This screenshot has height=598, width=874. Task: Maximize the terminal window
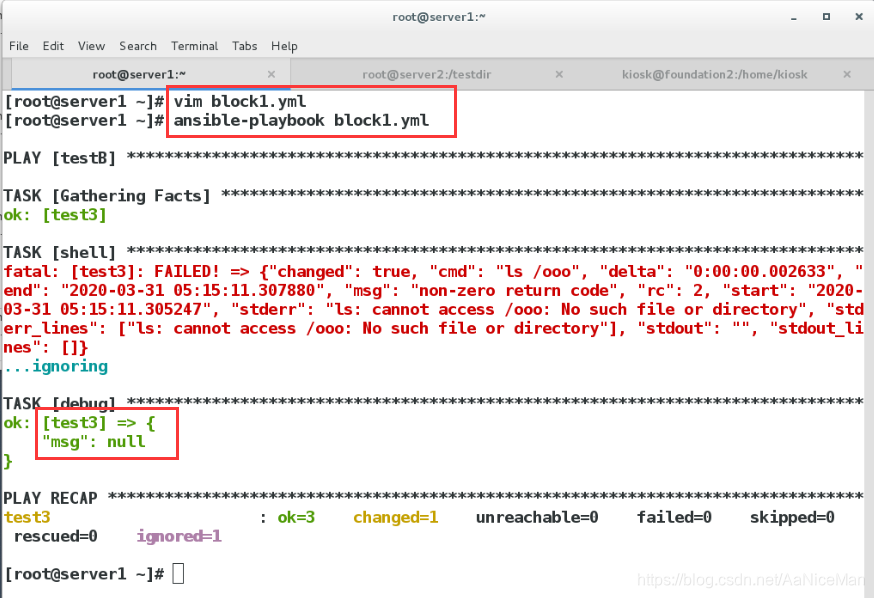(827, 17)
